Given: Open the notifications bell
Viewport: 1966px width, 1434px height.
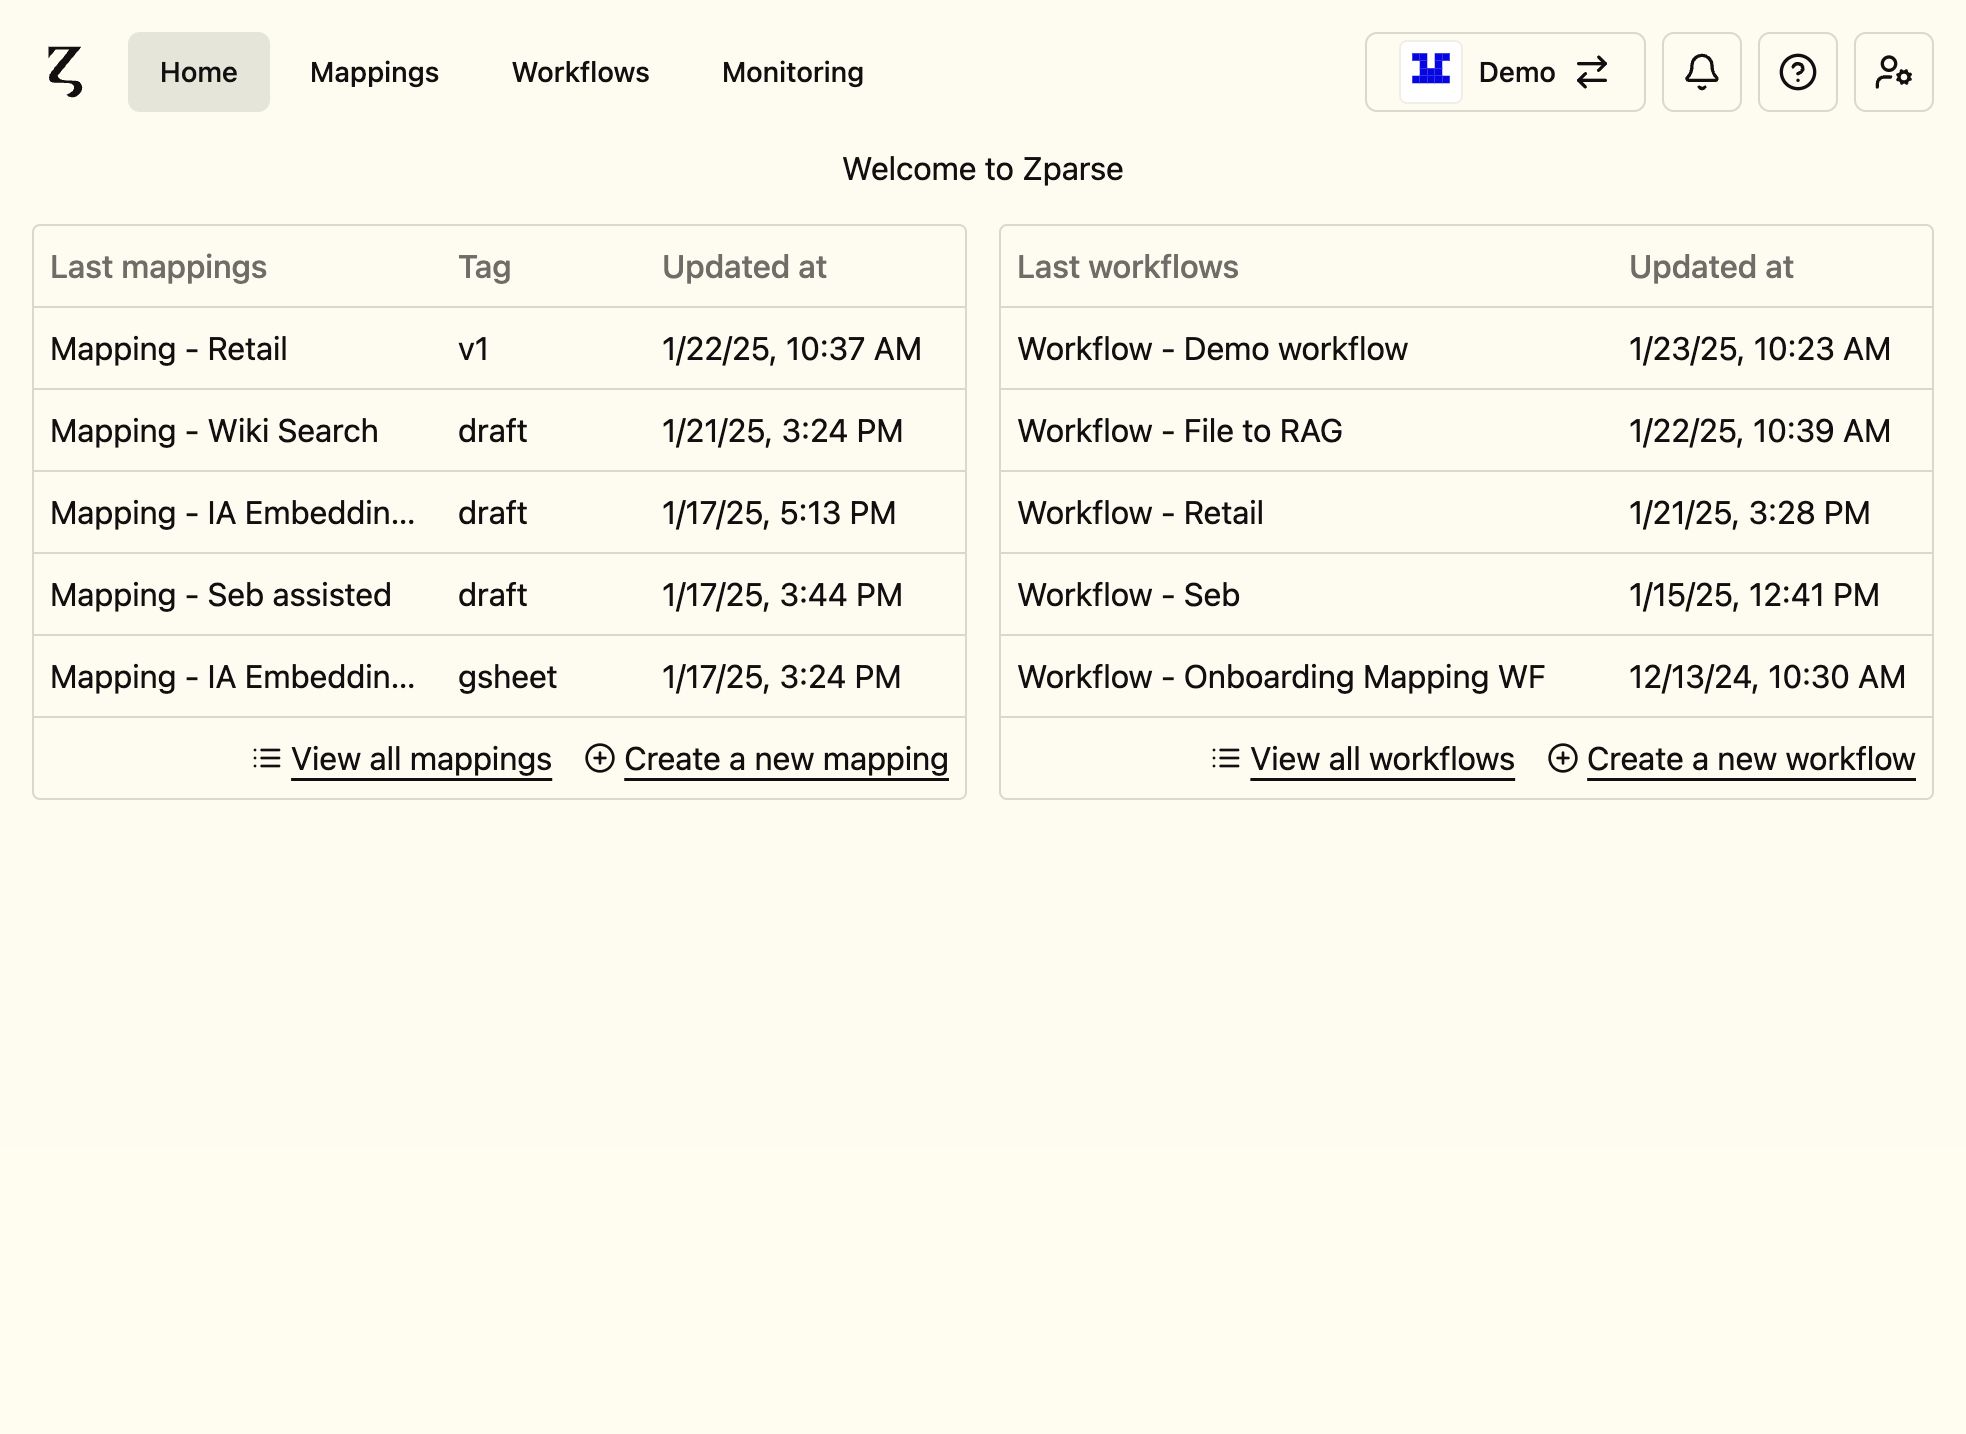Looking at the screenshot, I should coord(1701,72).
